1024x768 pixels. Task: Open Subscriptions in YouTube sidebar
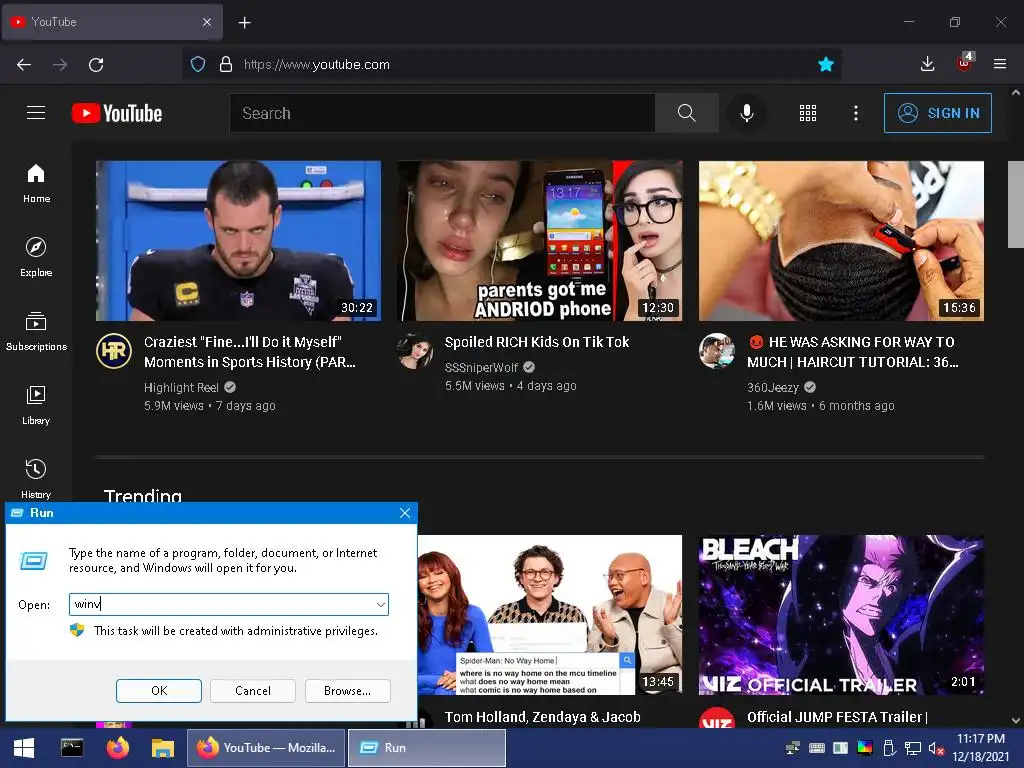[36, 331]
